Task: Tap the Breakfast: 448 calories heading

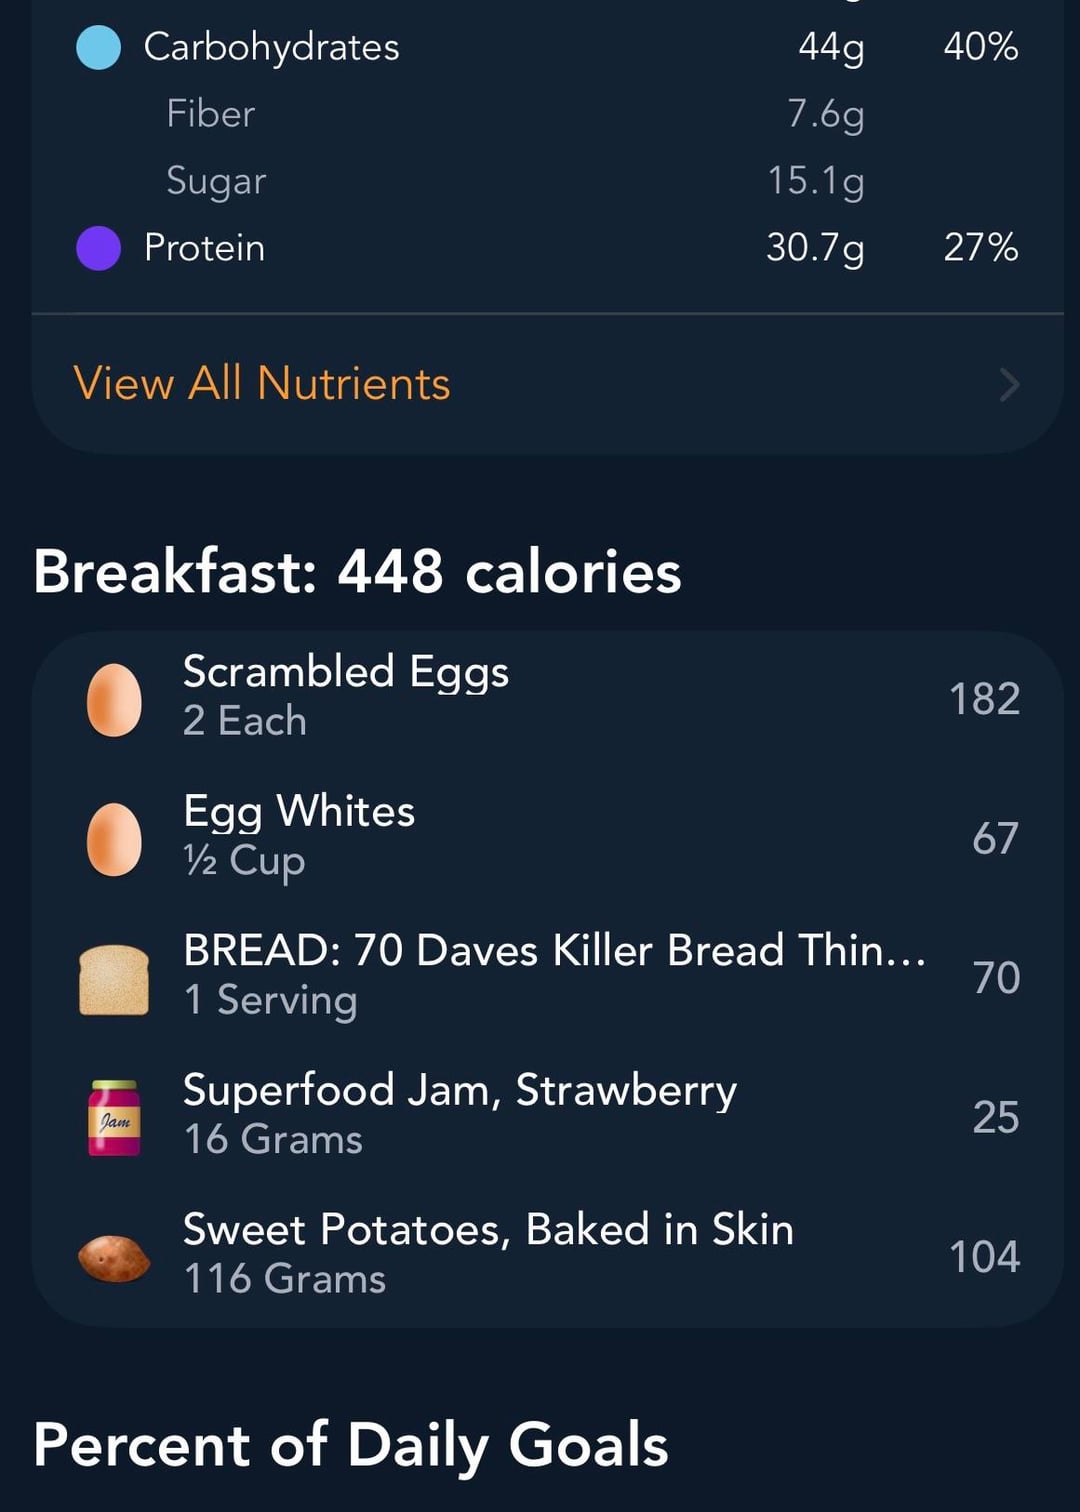Action: click(x=357, y=572)
